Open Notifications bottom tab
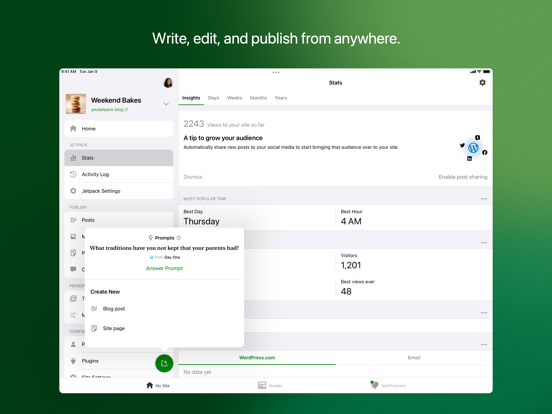This screenshot has height=414, width=552. [388, 385]
